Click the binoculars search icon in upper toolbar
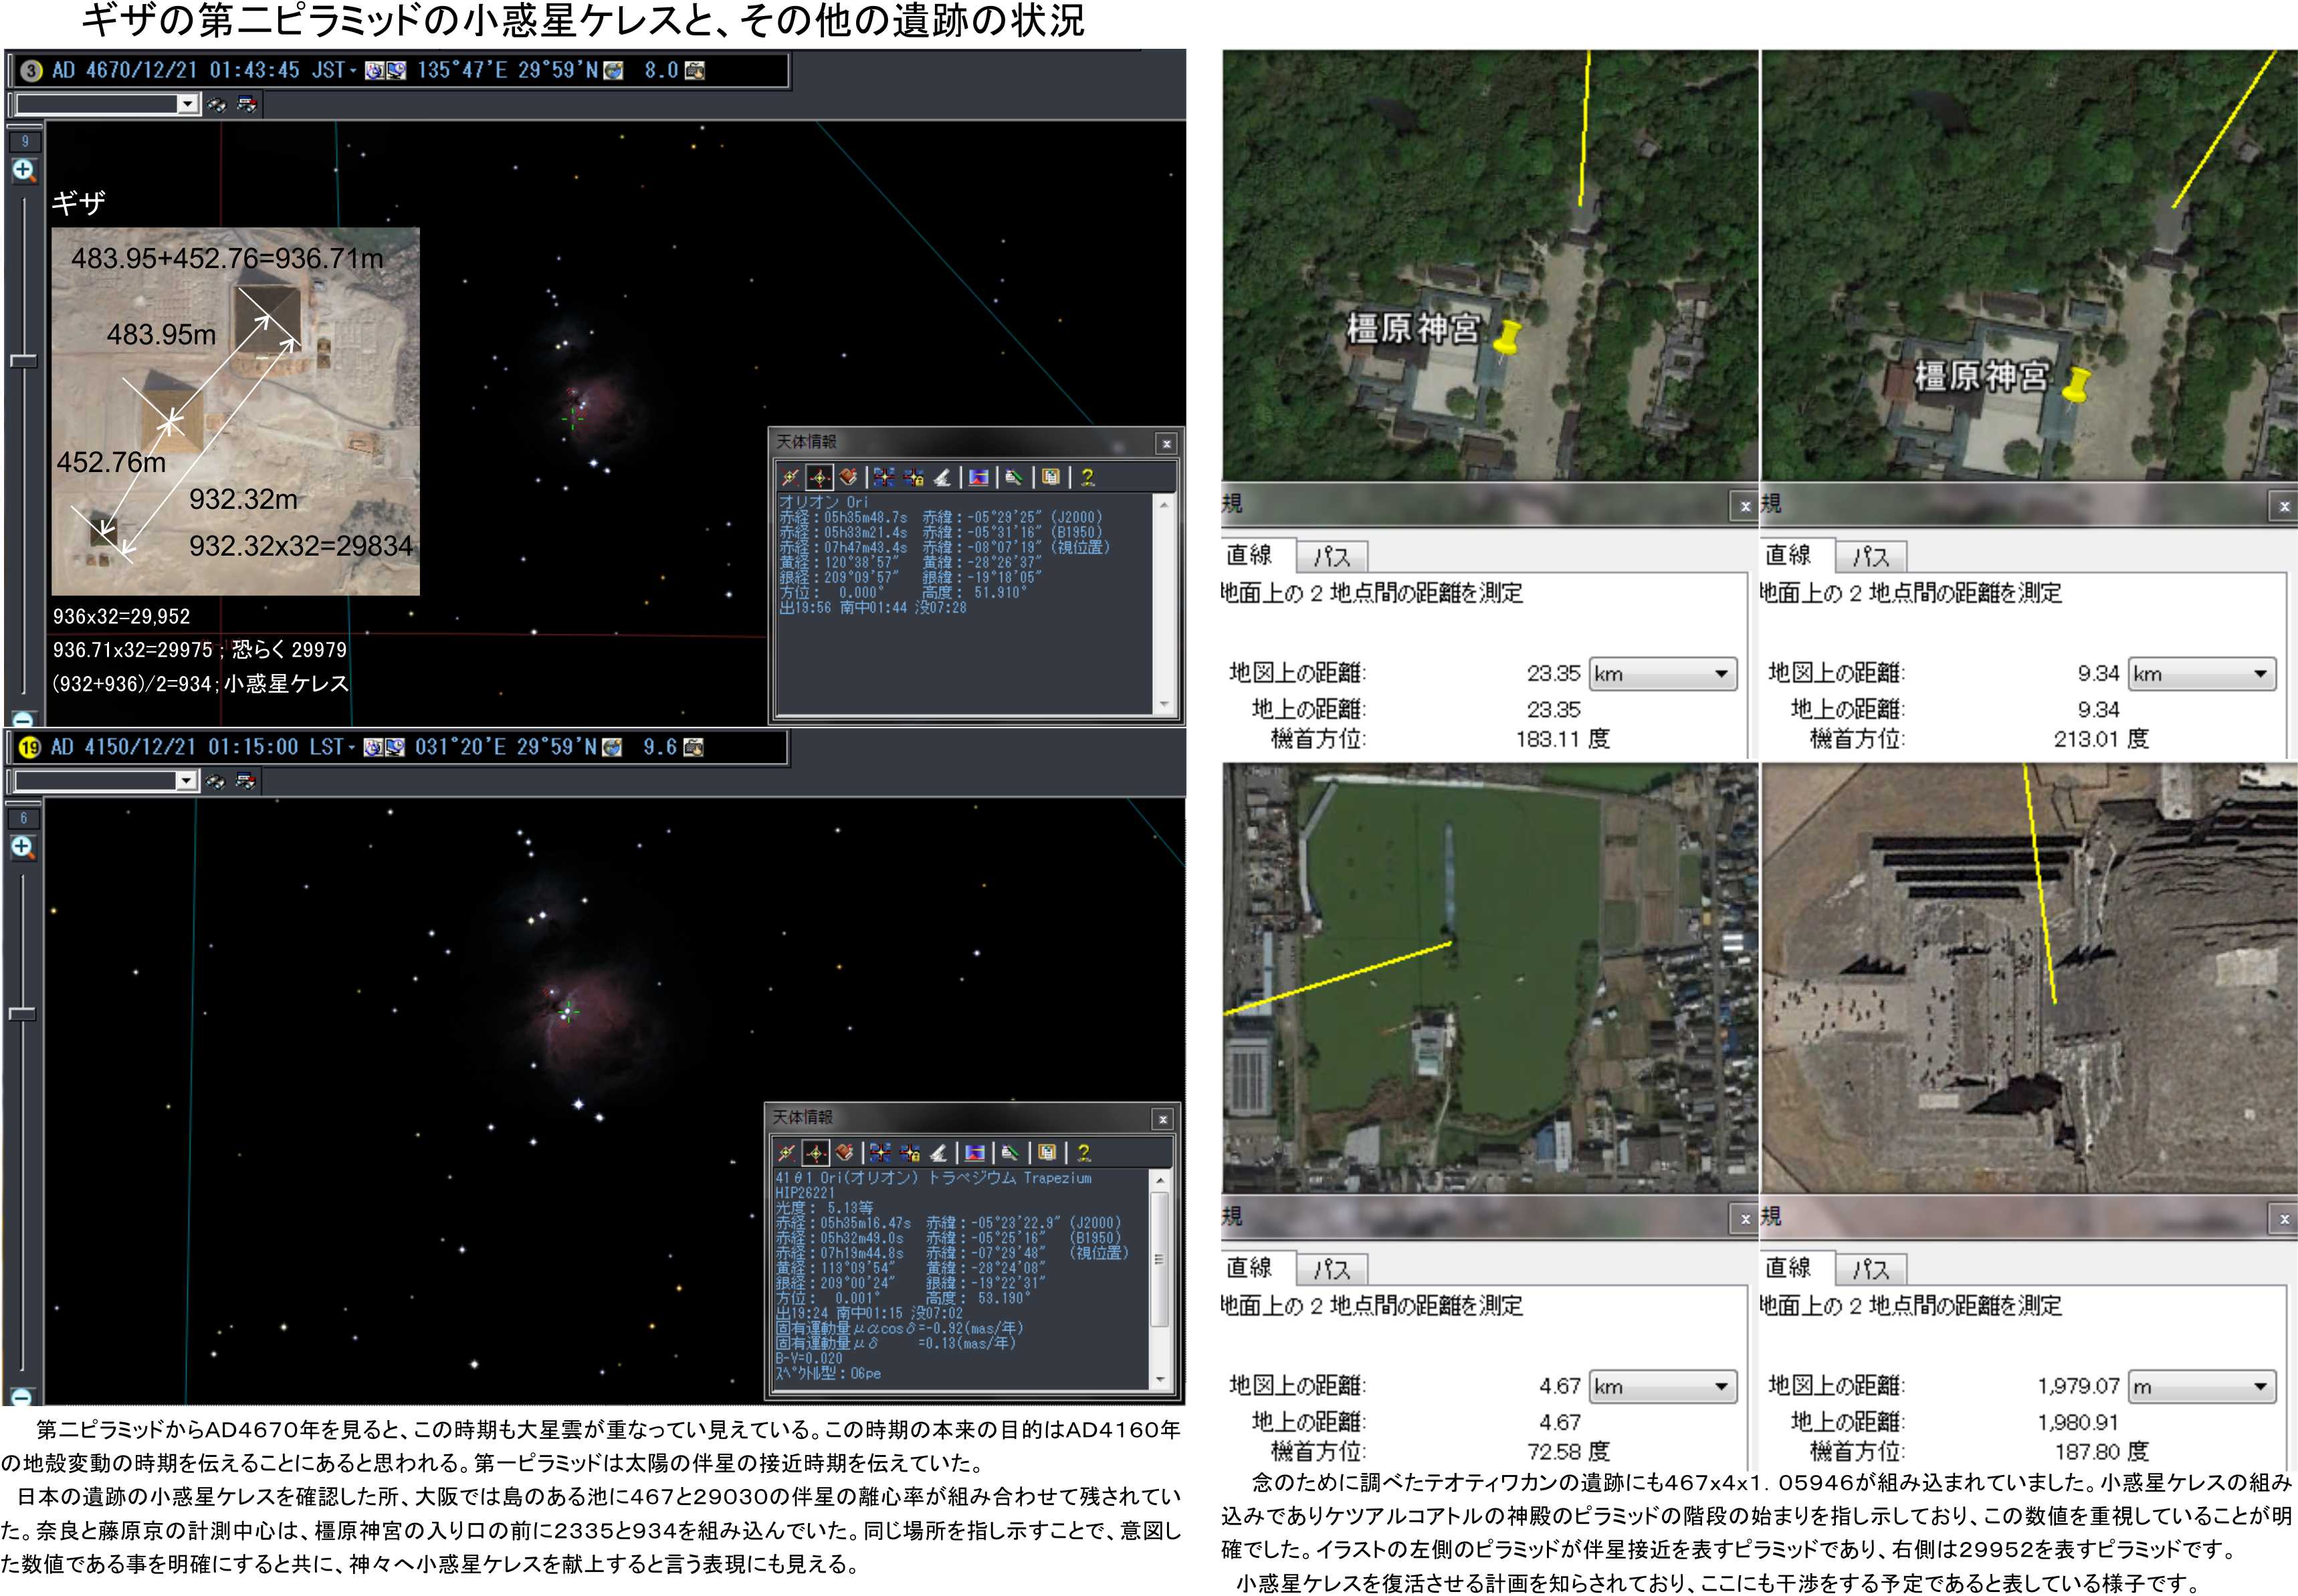The height and width of the screenshot is (1596, 2298). click(216, 104)
